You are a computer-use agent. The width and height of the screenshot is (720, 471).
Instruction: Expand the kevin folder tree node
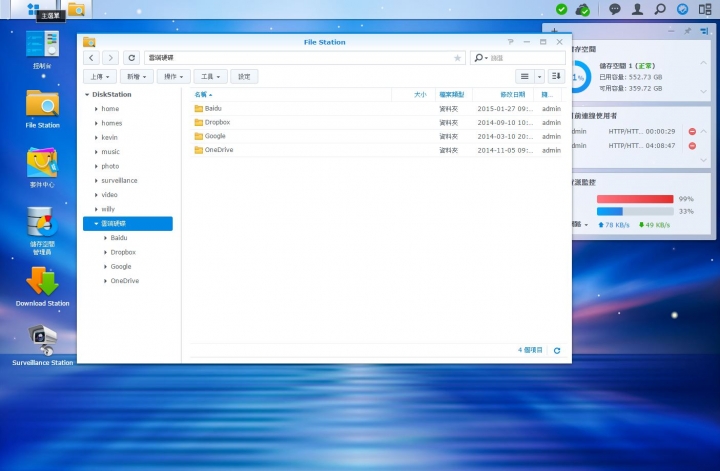click(x=96, y=137)
